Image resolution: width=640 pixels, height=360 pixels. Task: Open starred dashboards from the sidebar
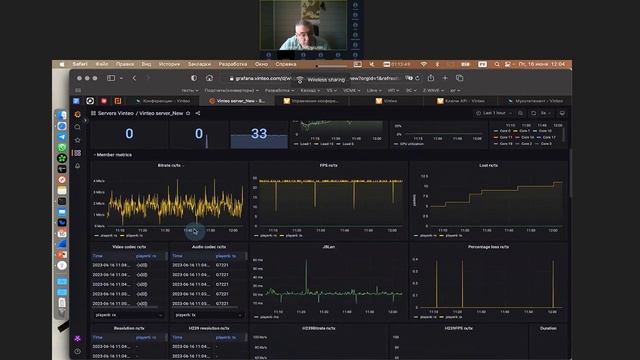[78, 140]
